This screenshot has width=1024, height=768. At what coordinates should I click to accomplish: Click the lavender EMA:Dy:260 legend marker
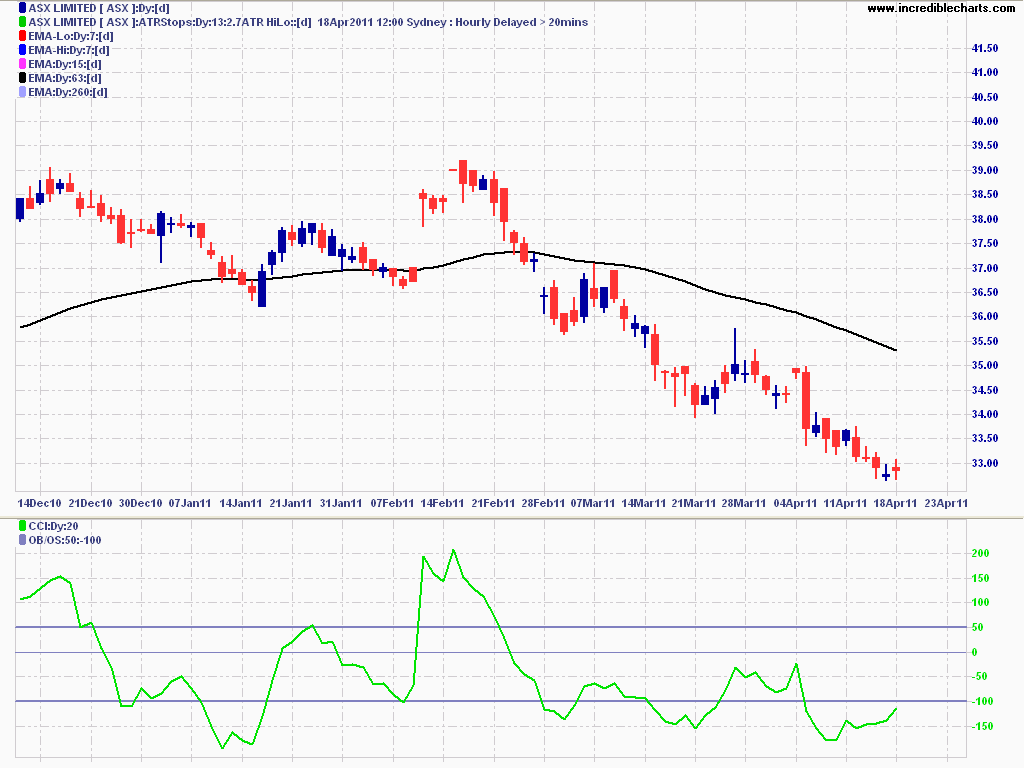8,92
